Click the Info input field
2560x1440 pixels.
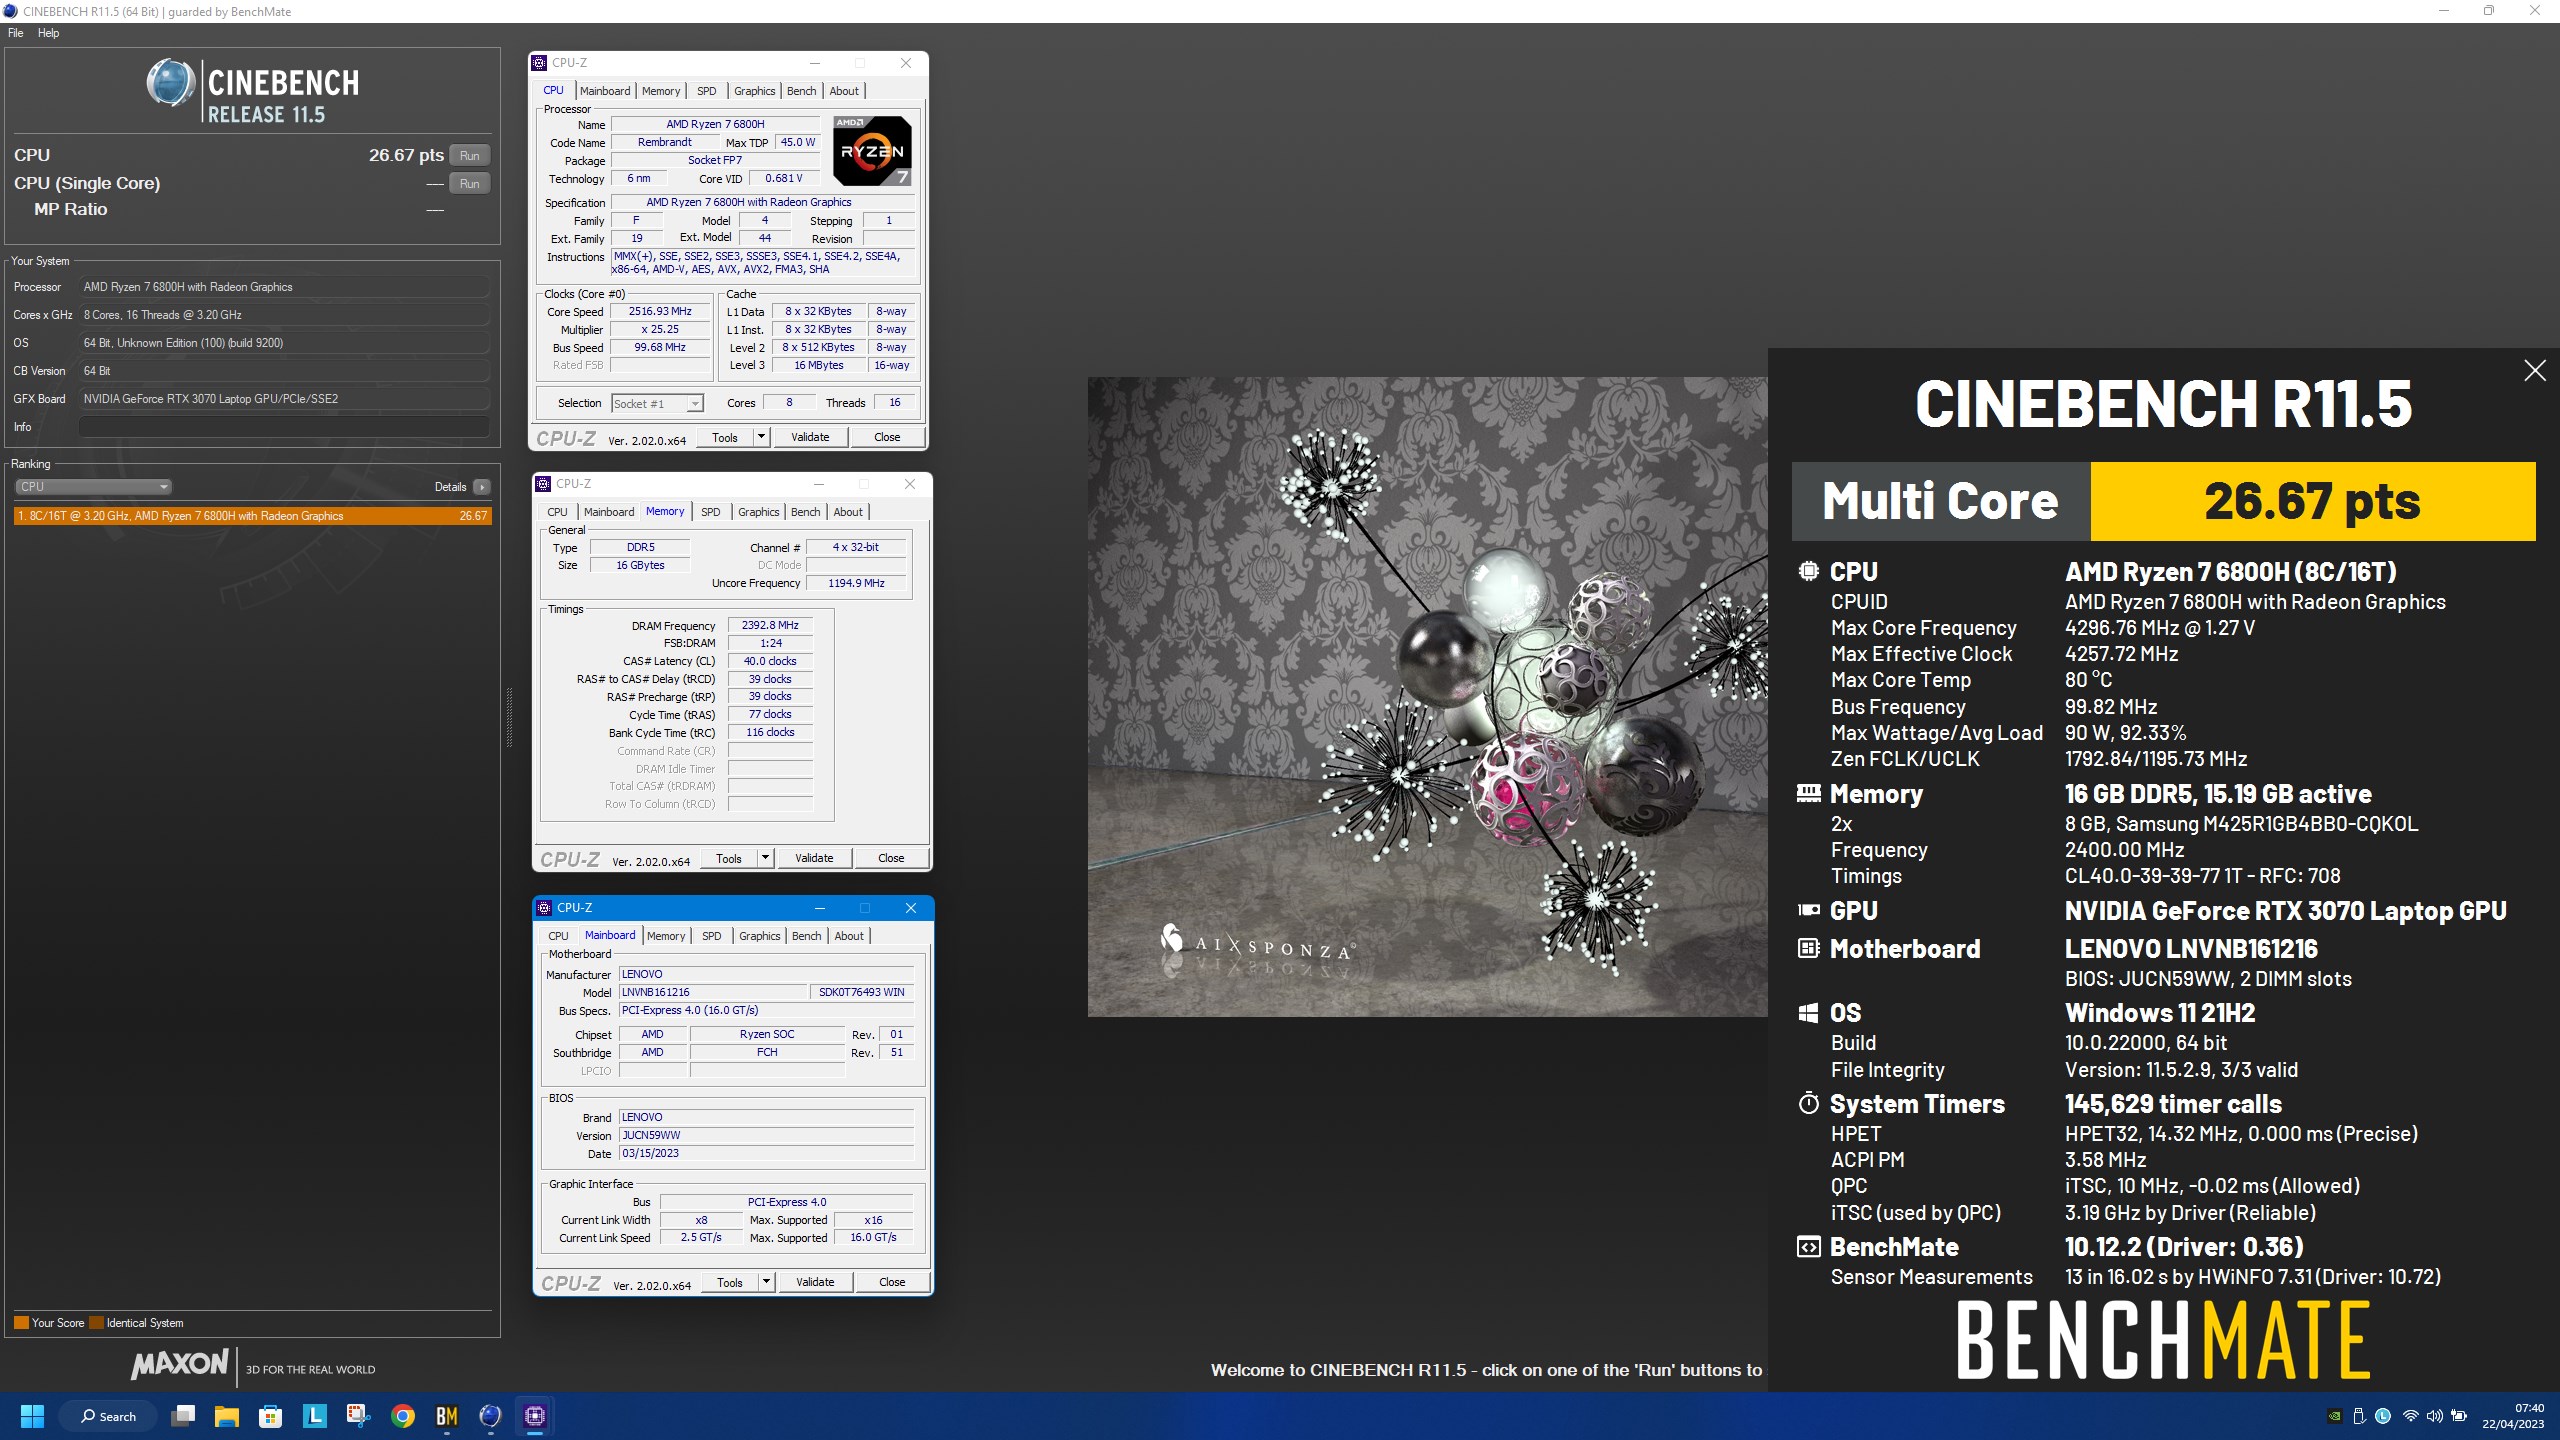pos(284,427)
